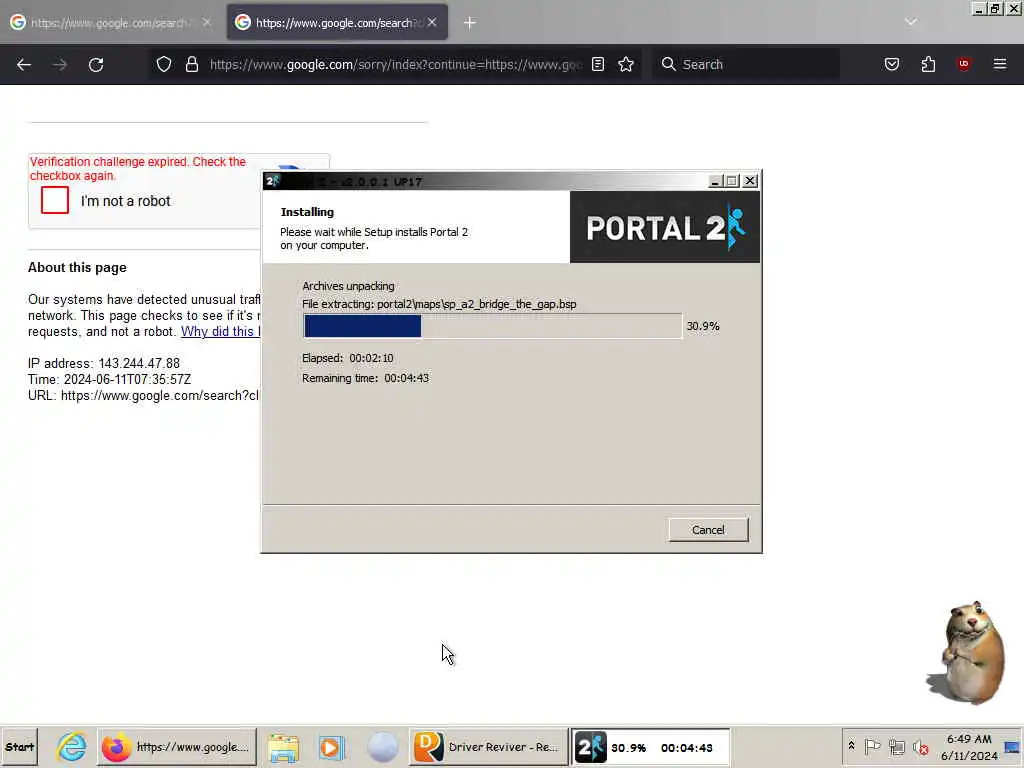1024x768 pixels.
Task: Click the forward navigation arrow
Action: click(x=60, y=65)
